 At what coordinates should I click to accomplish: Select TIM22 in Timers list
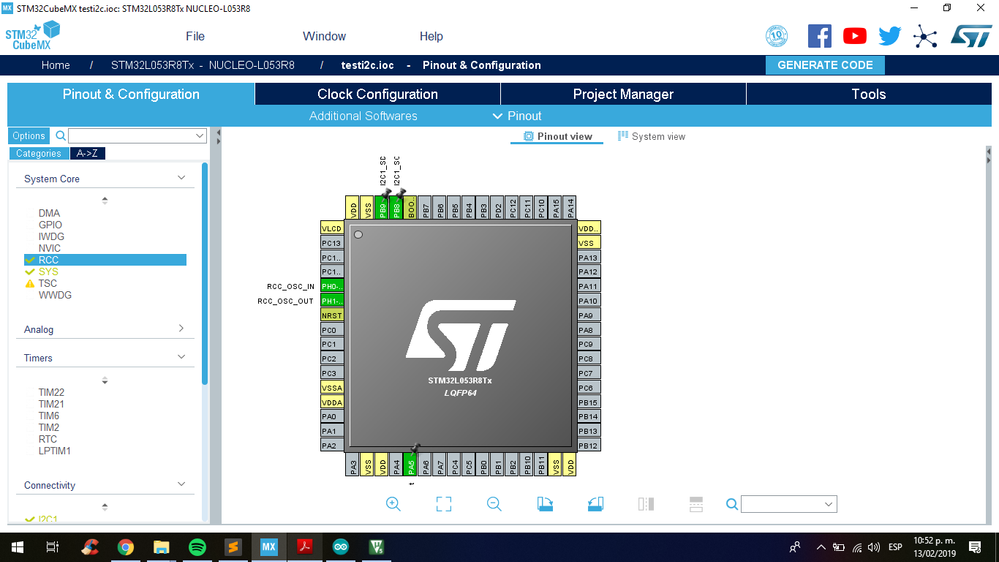pos(51,392)
